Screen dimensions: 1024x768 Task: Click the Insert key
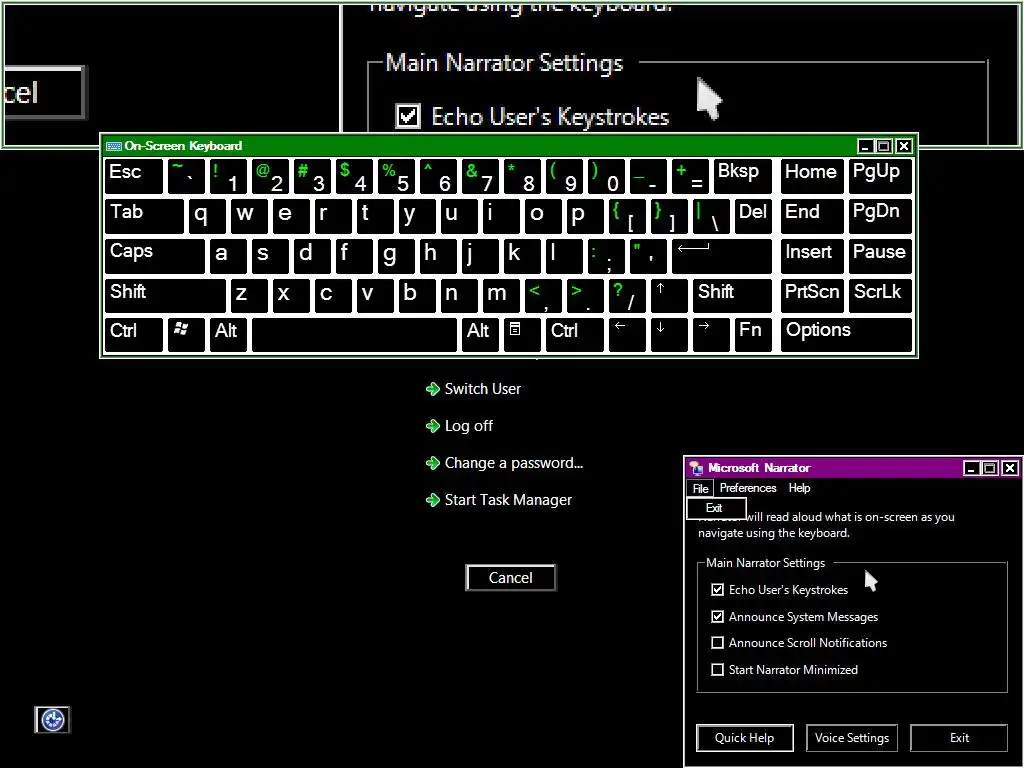pyautogui.click(x=812, y=257)
